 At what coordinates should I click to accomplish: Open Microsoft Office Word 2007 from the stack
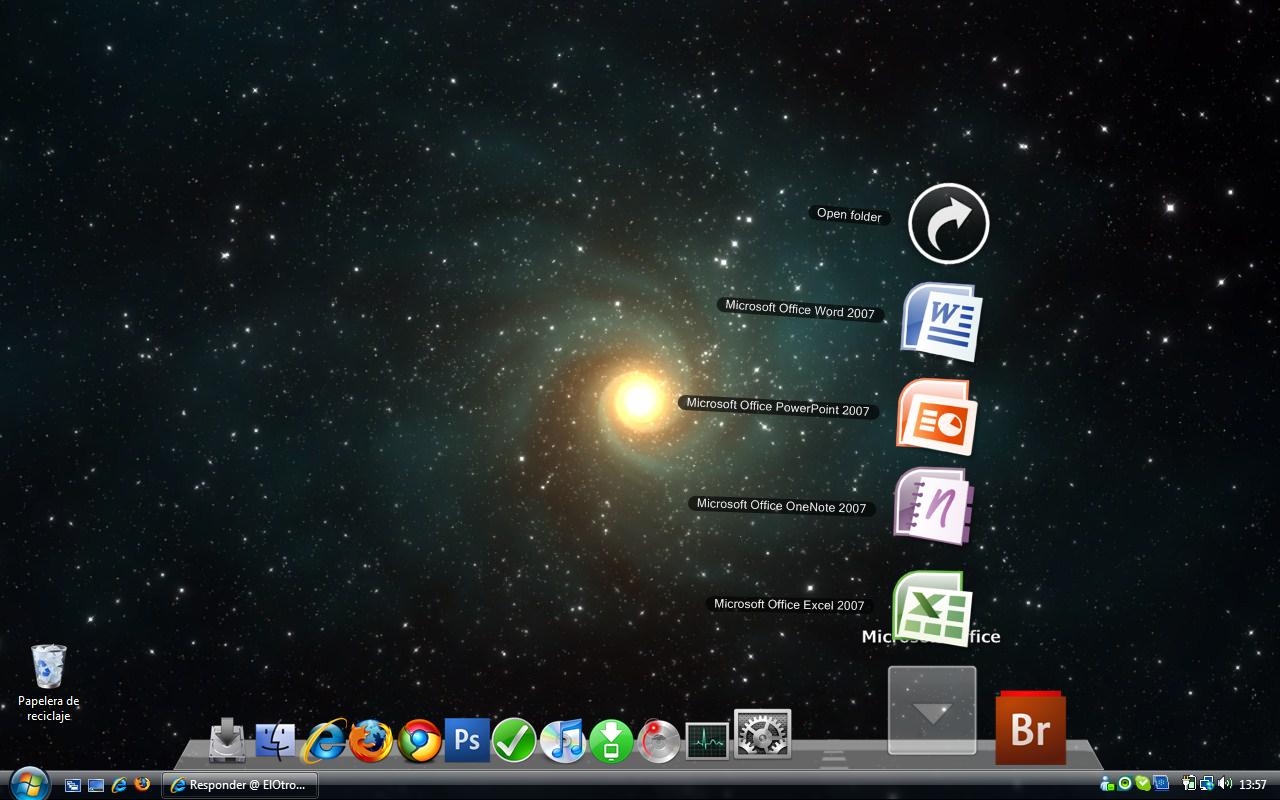tap(940, 321)
